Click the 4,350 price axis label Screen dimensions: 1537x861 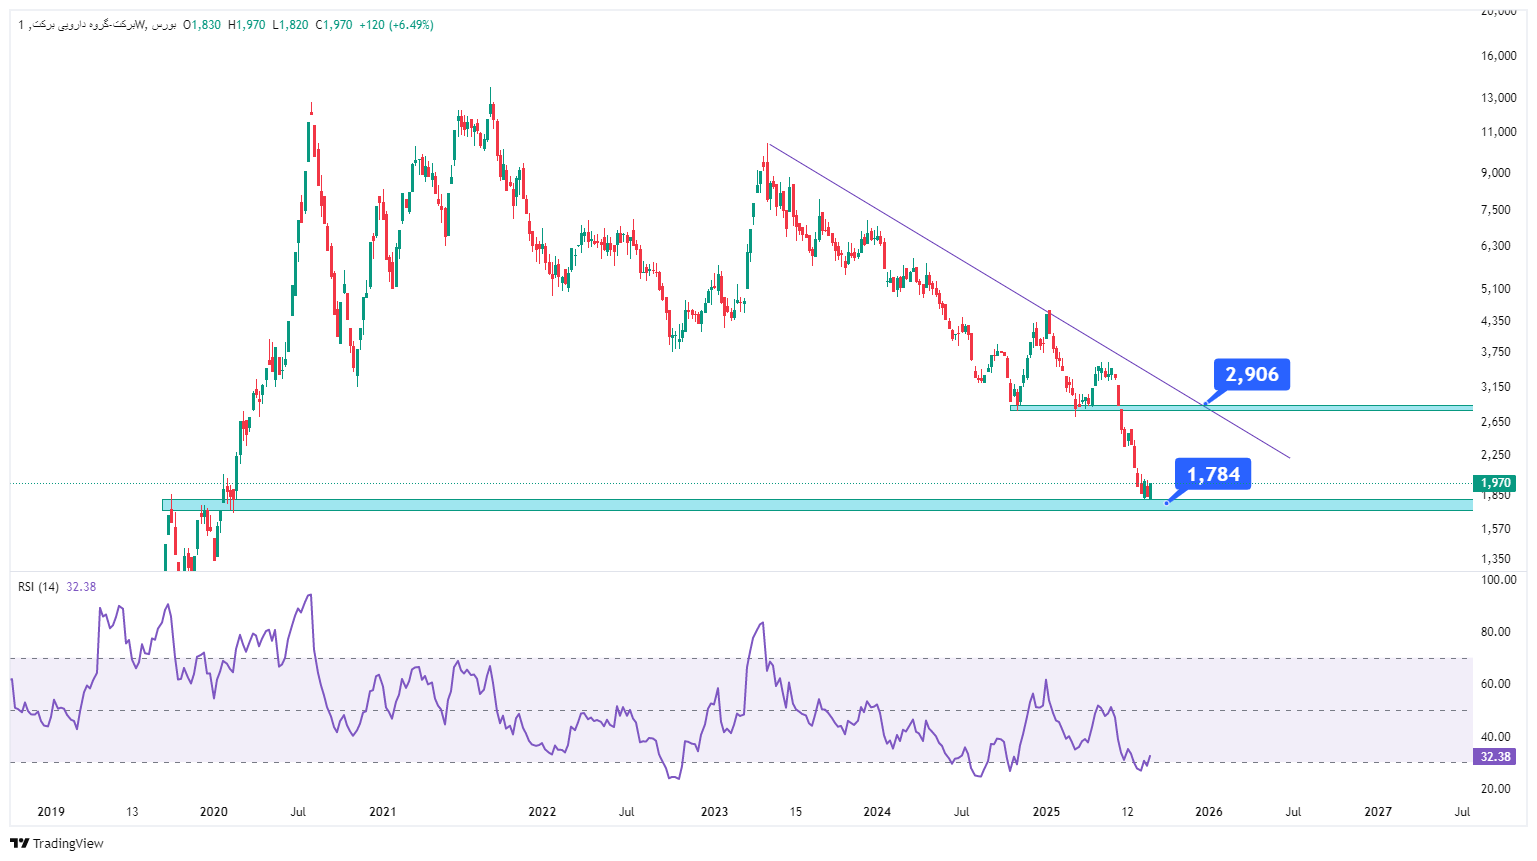pyautogui.click(x=1496, y=321)
